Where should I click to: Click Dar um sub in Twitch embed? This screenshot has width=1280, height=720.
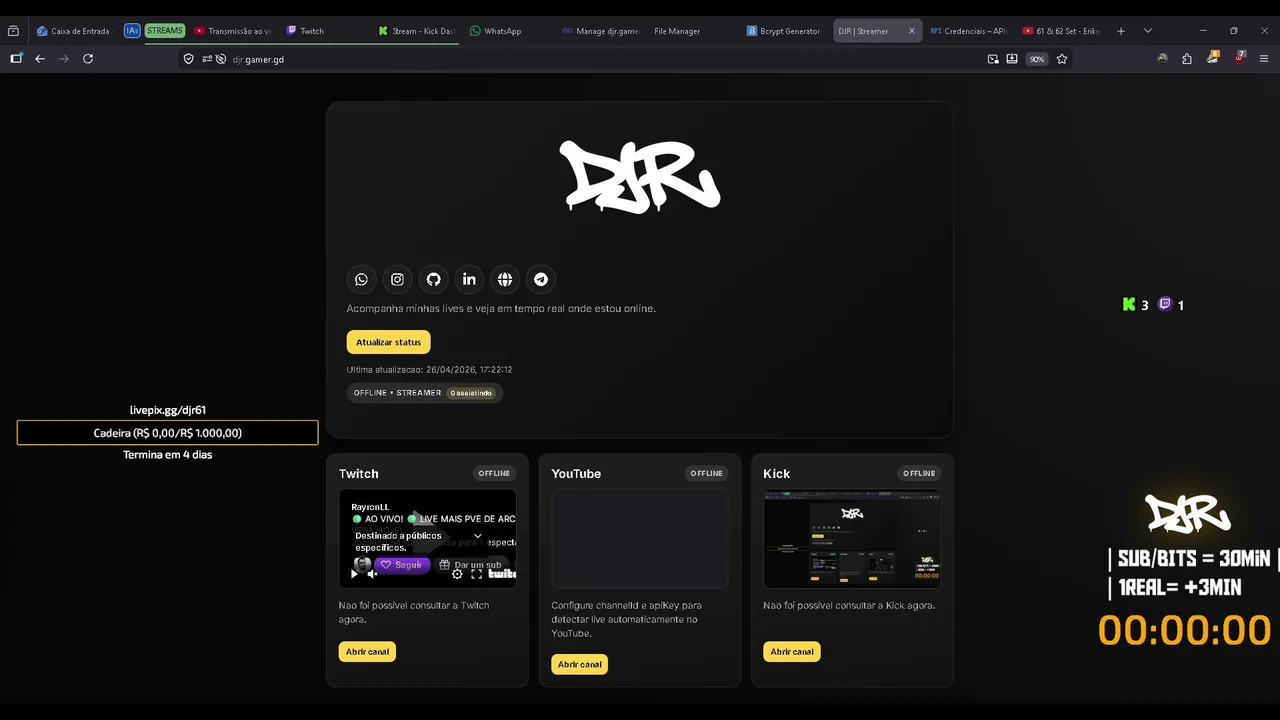470,565
